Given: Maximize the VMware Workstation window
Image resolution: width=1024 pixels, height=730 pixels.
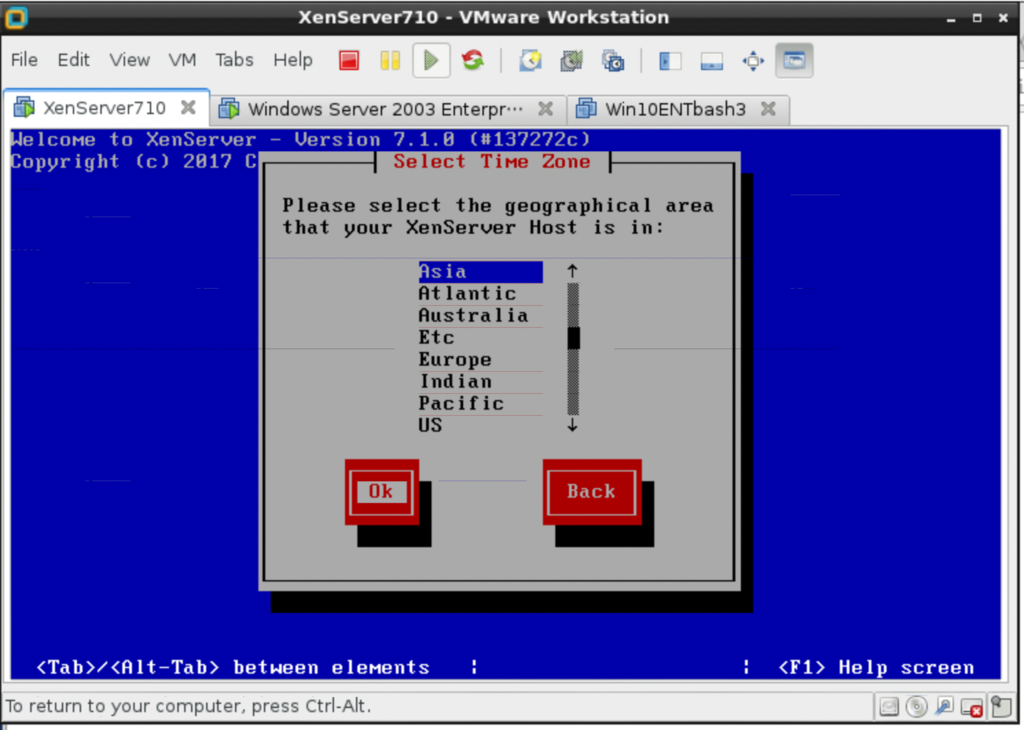Looking at the screenshot, I should (x=977, y=18).
